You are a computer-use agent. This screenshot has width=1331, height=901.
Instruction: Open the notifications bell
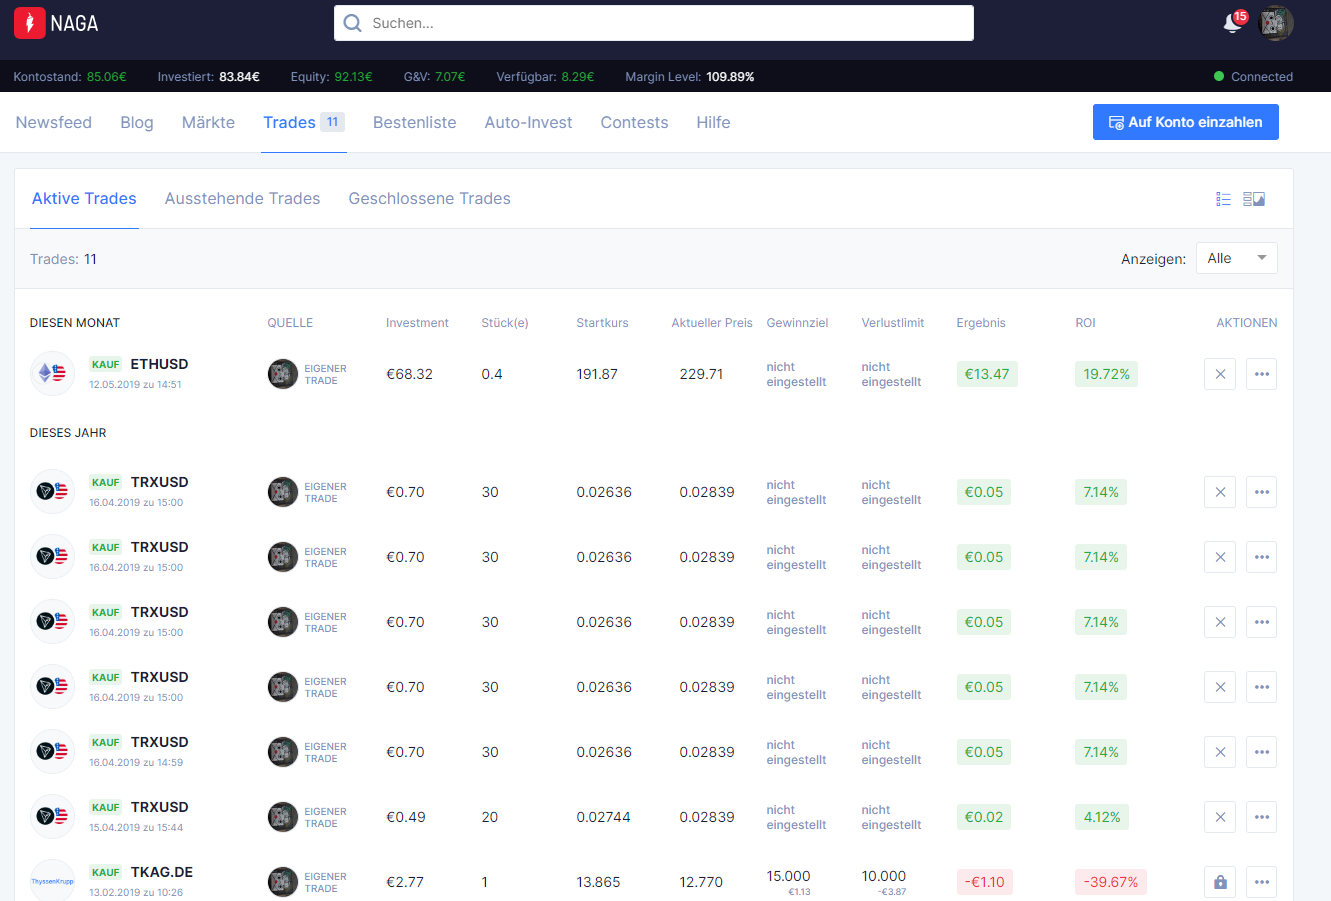[x=1233, y=23]
